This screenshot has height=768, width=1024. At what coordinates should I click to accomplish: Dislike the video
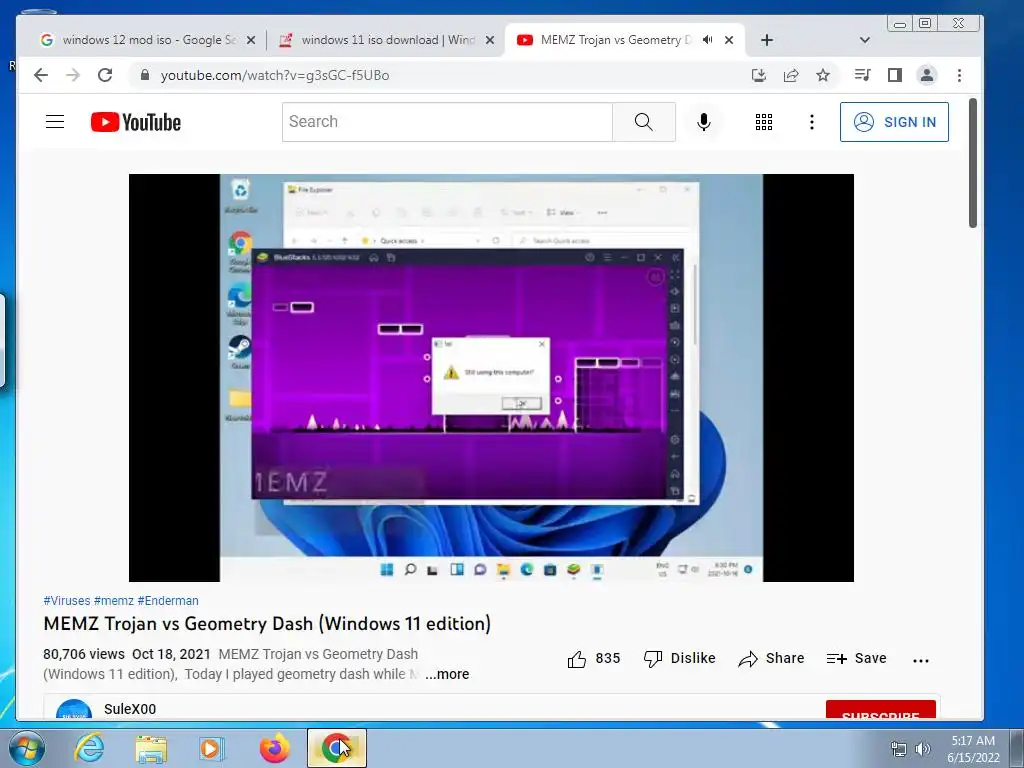[679, 659]
